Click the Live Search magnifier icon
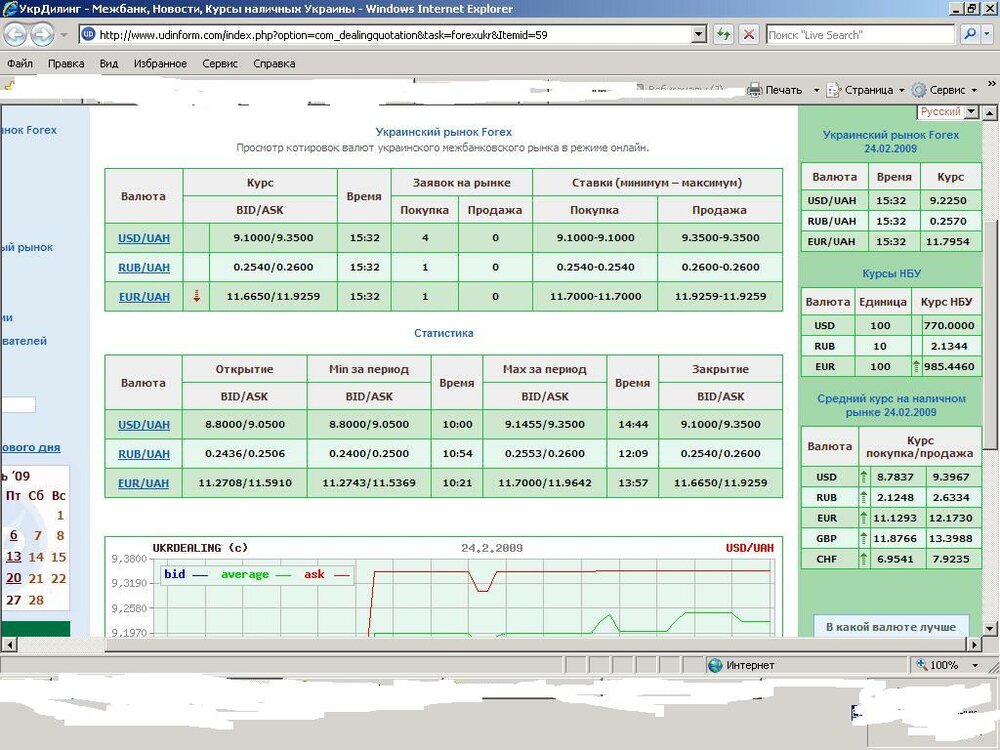 coord(970,34)
